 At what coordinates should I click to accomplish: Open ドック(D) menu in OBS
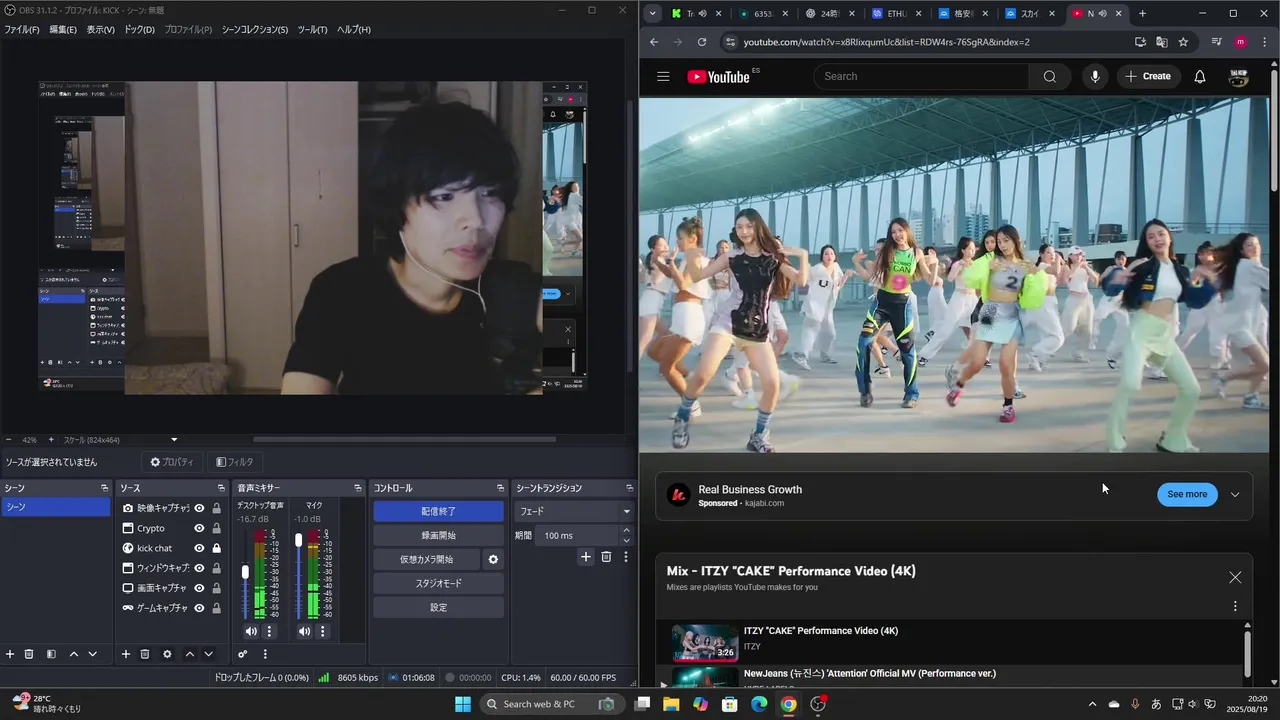point(140,30)
